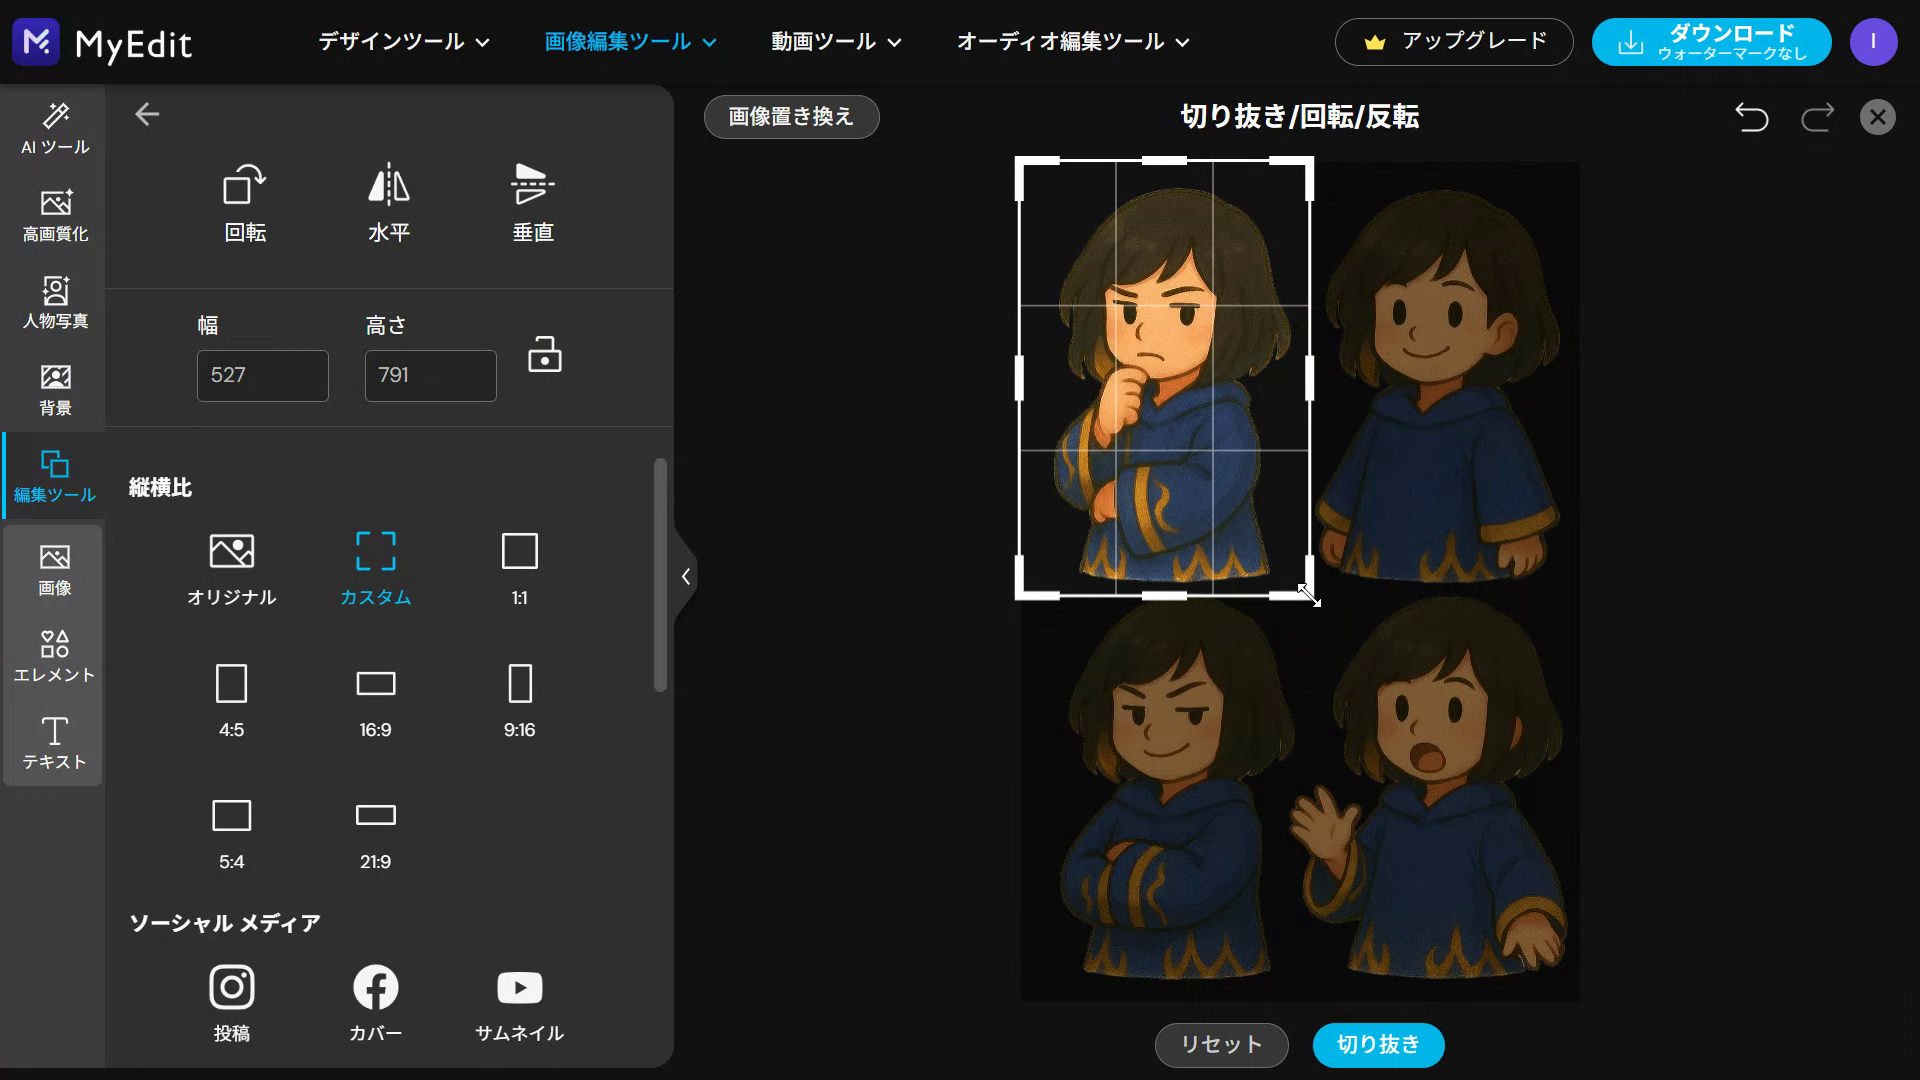The image size is (1920, 1080).
Task: Click the rotate (回転) icon
Action: pyautogui.click(x=244, y=186)
